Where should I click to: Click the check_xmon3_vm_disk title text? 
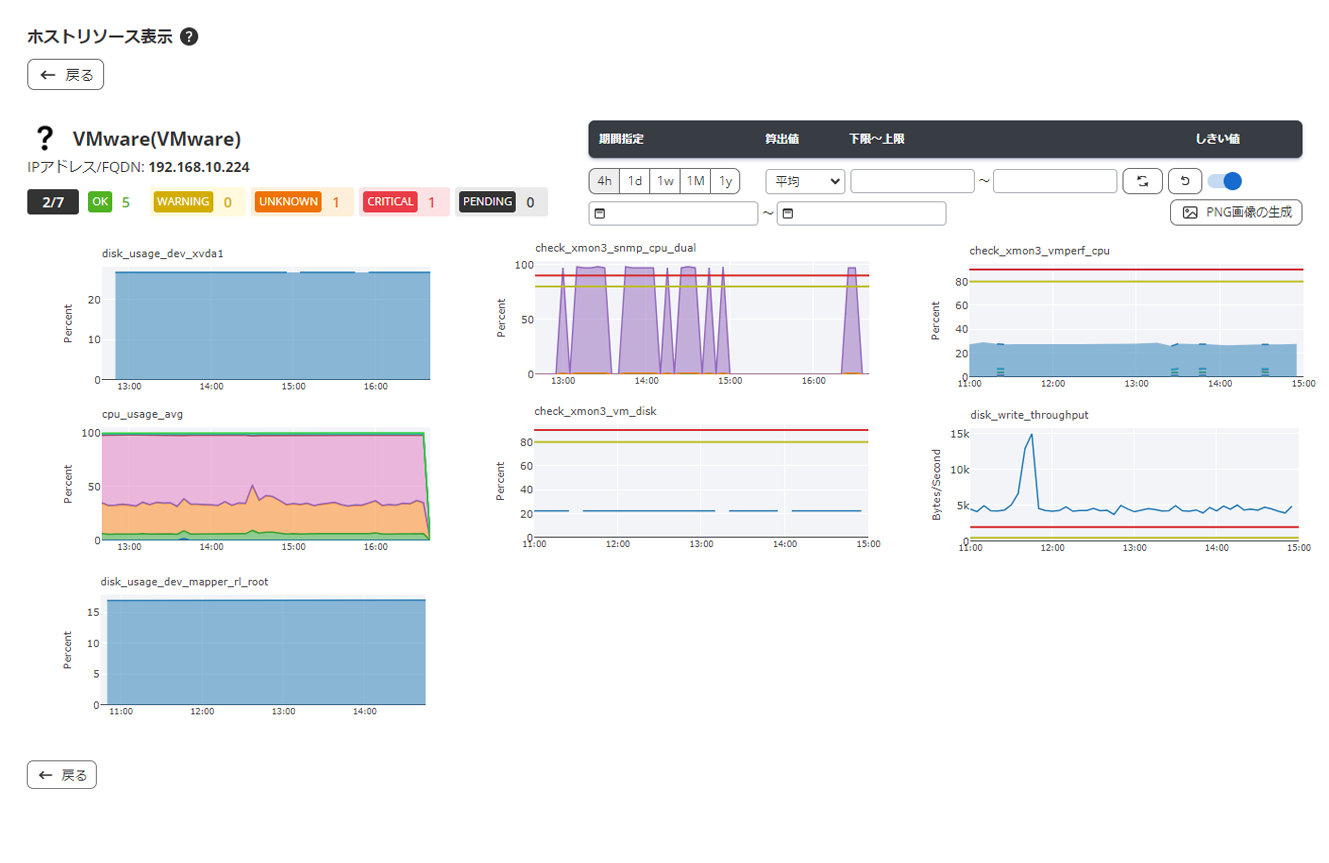pos(595,411)
